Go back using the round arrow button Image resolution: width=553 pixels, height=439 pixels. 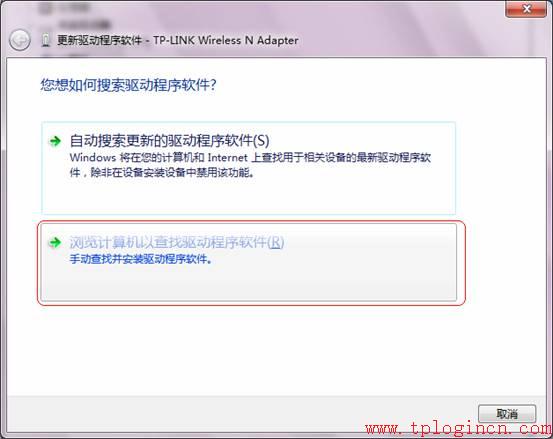pos(20,40)
